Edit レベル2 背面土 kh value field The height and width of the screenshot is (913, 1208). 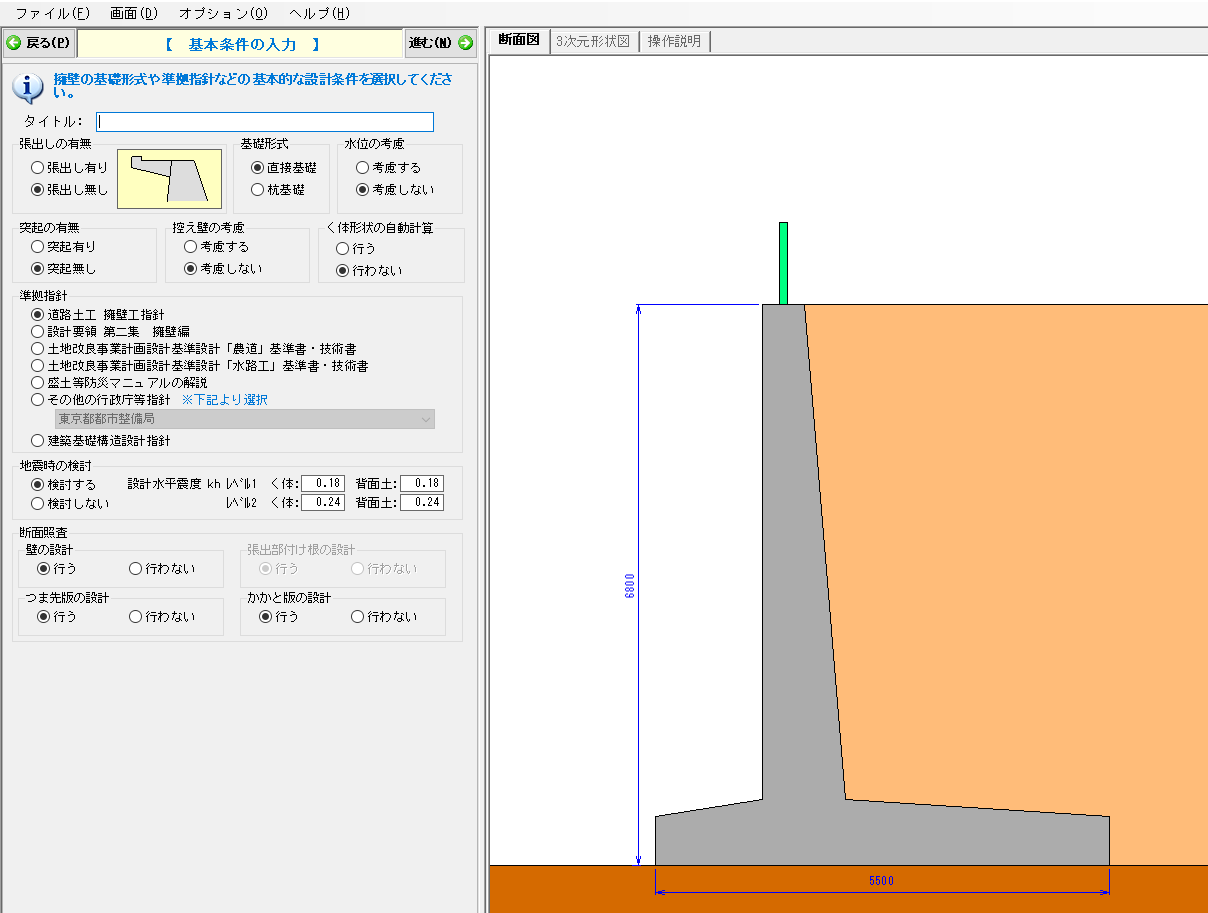422,503
